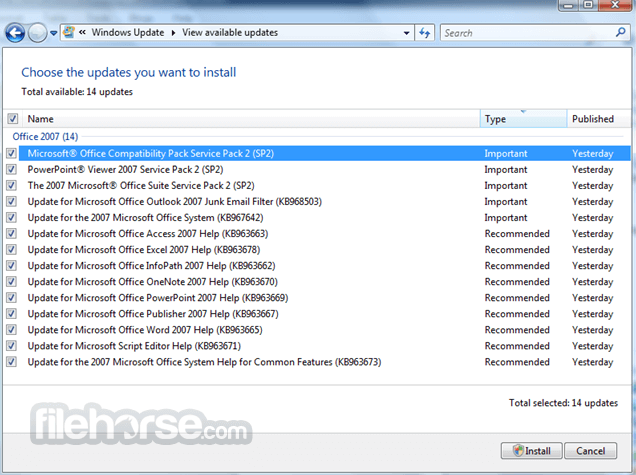Deselect the Excel 2007 Help update checkbox
Screen dimensions: 636x475
coord(12,250)
